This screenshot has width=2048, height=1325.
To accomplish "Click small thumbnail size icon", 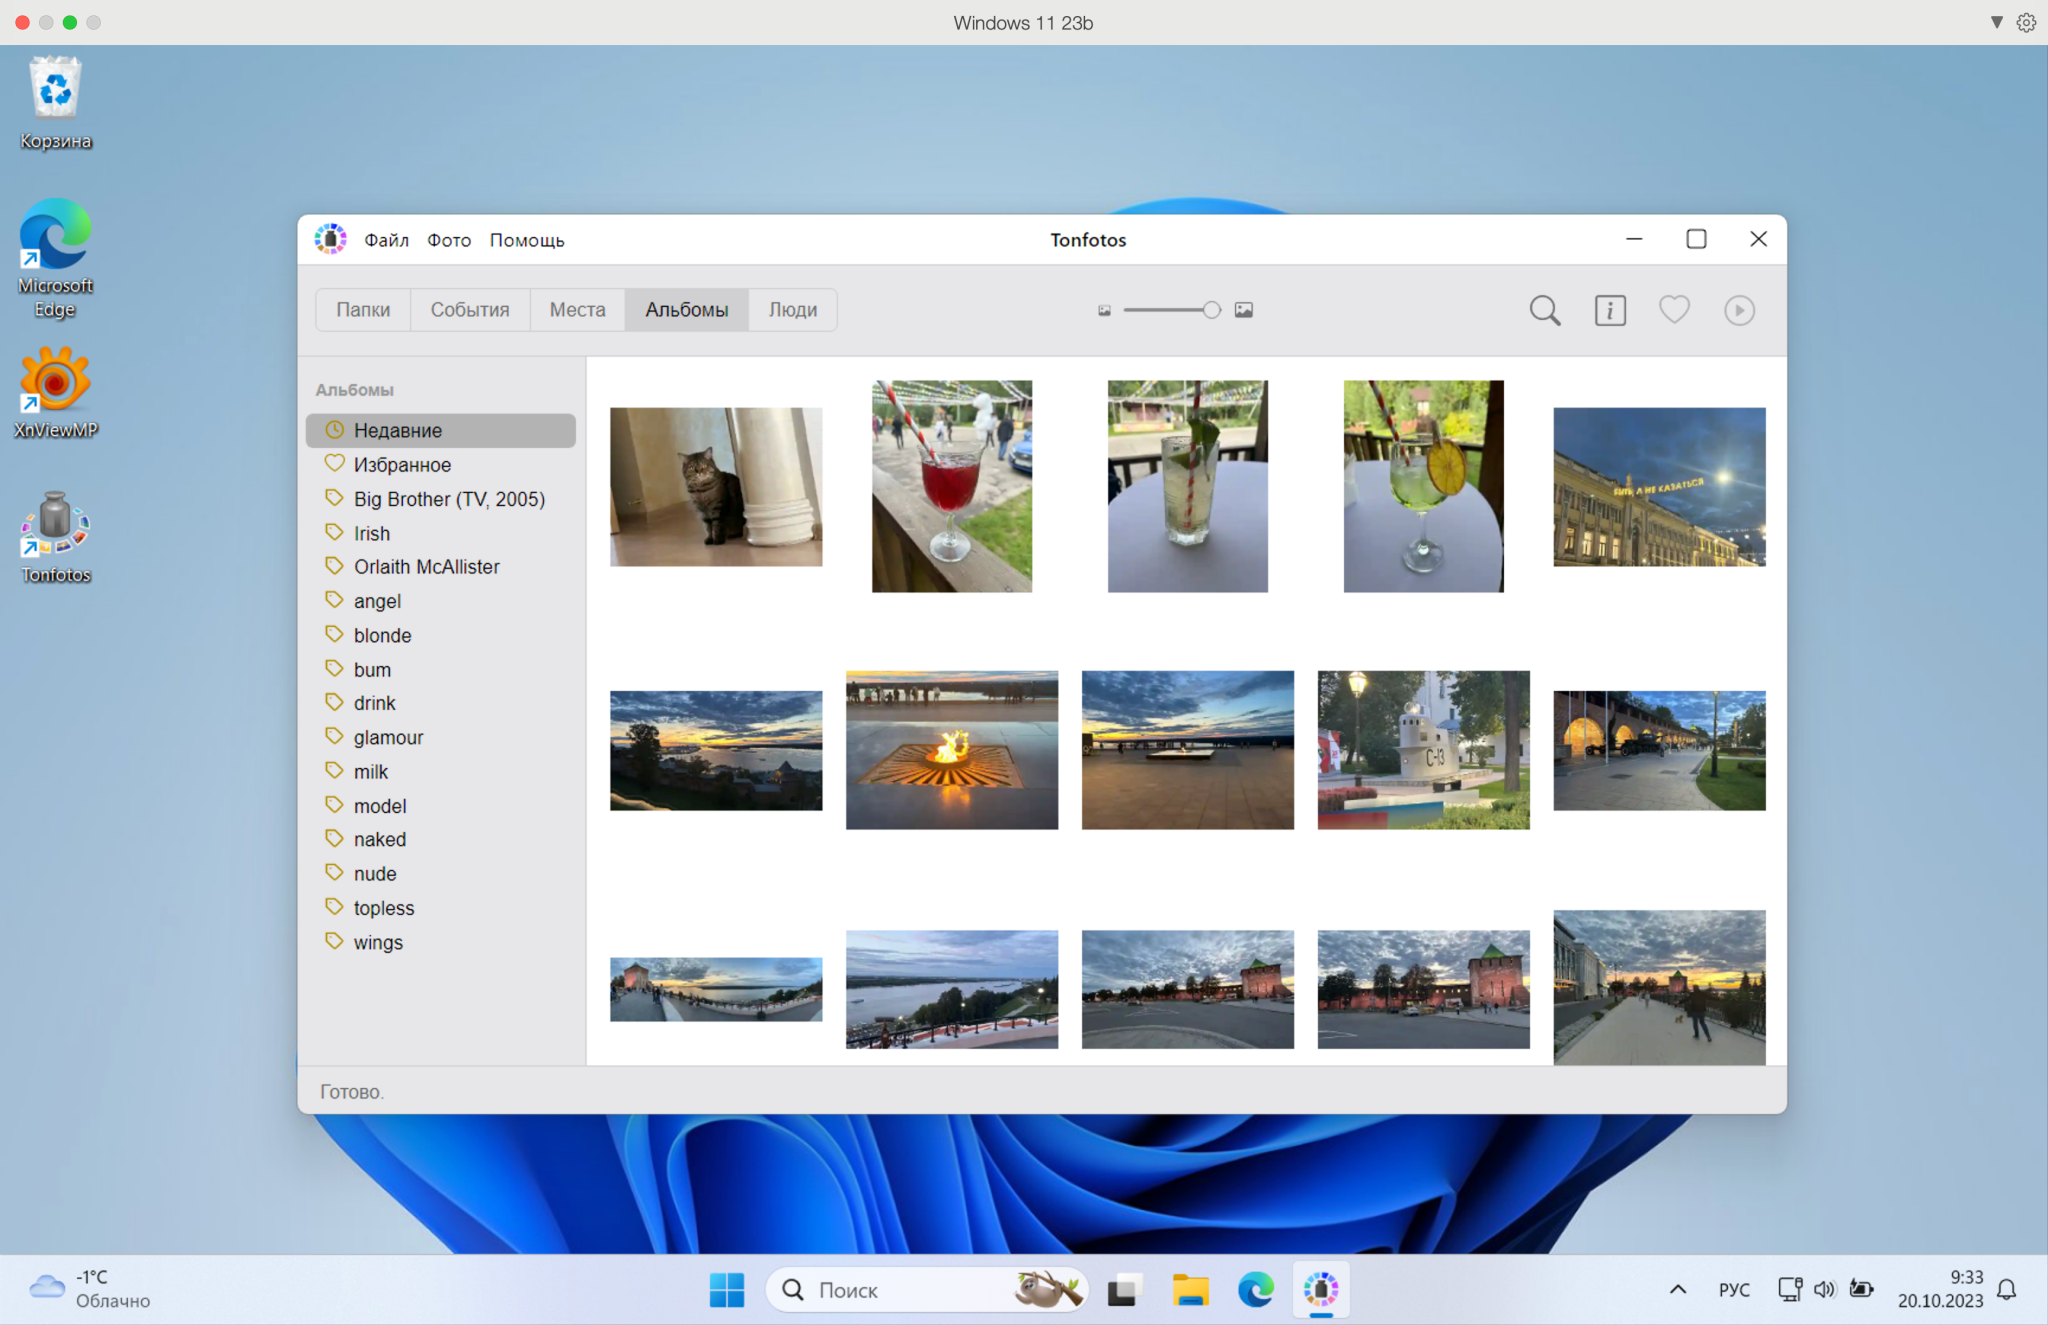I will click(1104, 310).
